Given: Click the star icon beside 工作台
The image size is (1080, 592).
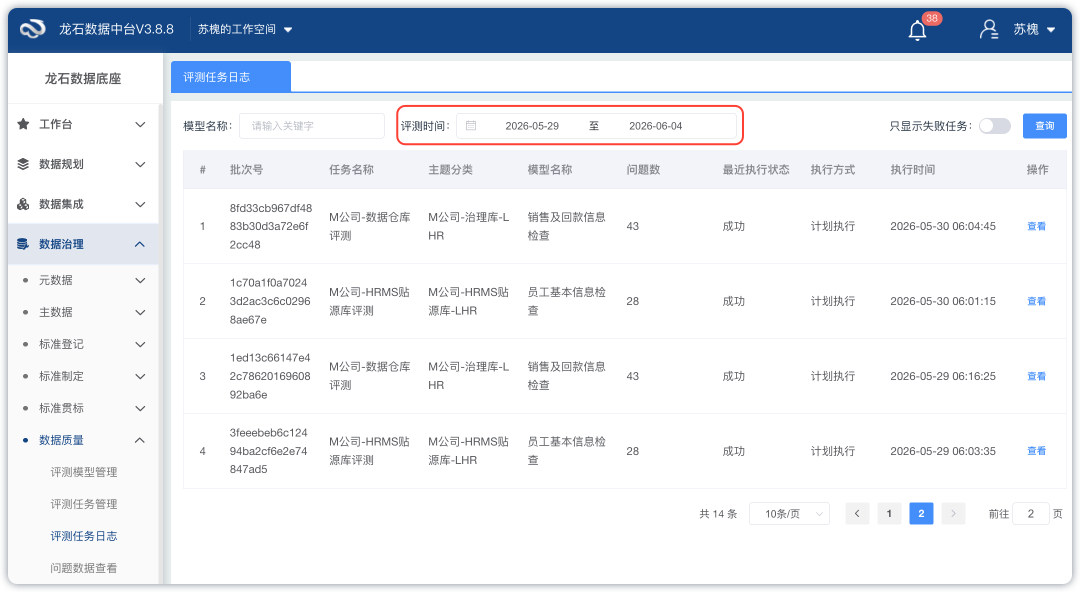Looking at the screenshot, I should (23, 124).
